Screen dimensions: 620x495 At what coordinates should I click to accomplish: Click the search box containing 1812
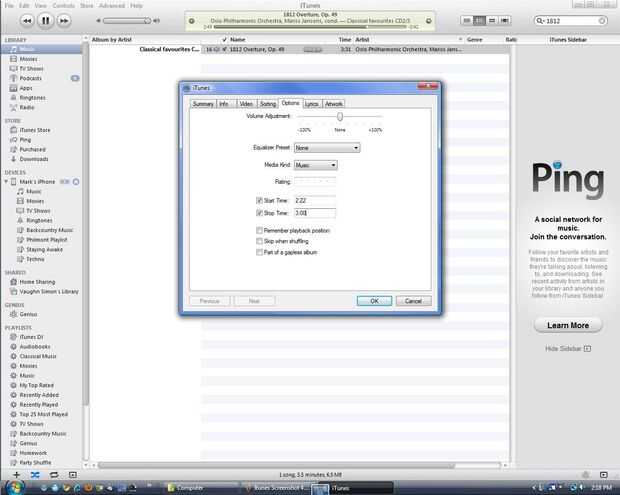tap(571, 21)
